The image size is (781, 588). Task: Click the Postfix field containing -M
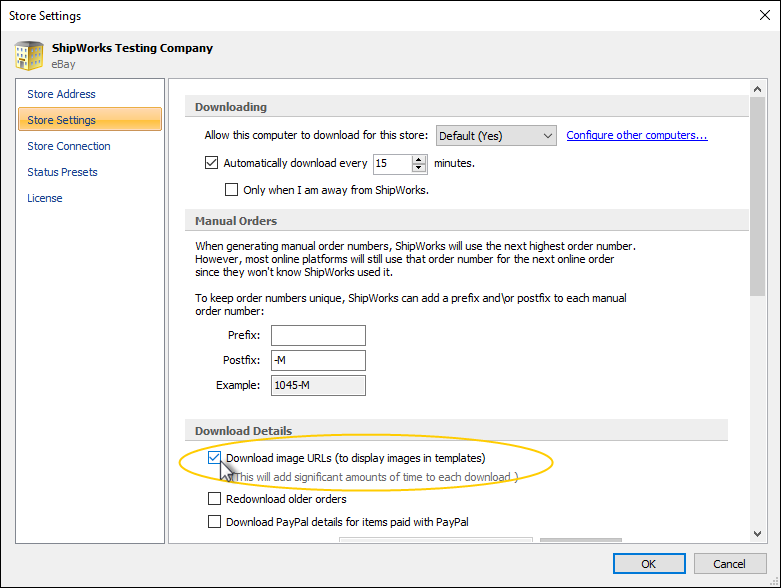click(x=318, y=360)
